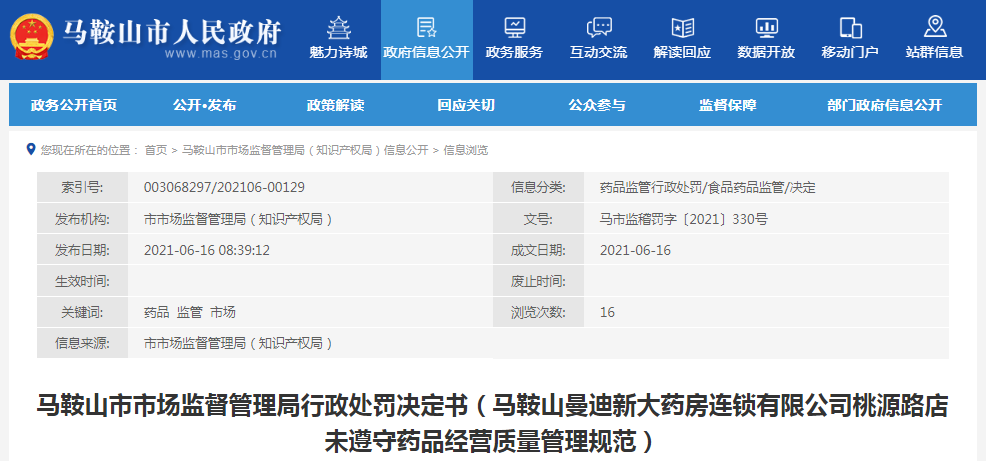This screenshot has height=461, width=986.
Task: Open 马鞍山市市场监督管理局 信息公开 breadcrumb link
Action: [x=304, y=150]
